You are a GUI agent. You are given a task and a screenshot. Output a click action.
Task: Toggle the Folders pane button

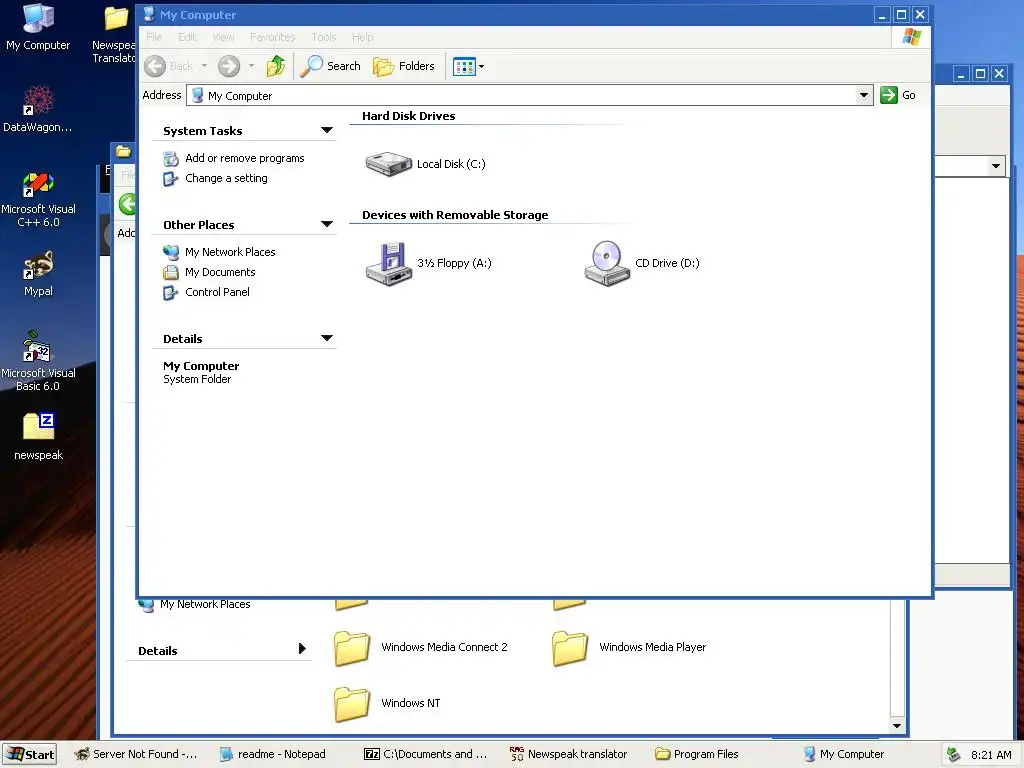click(404, 66)
